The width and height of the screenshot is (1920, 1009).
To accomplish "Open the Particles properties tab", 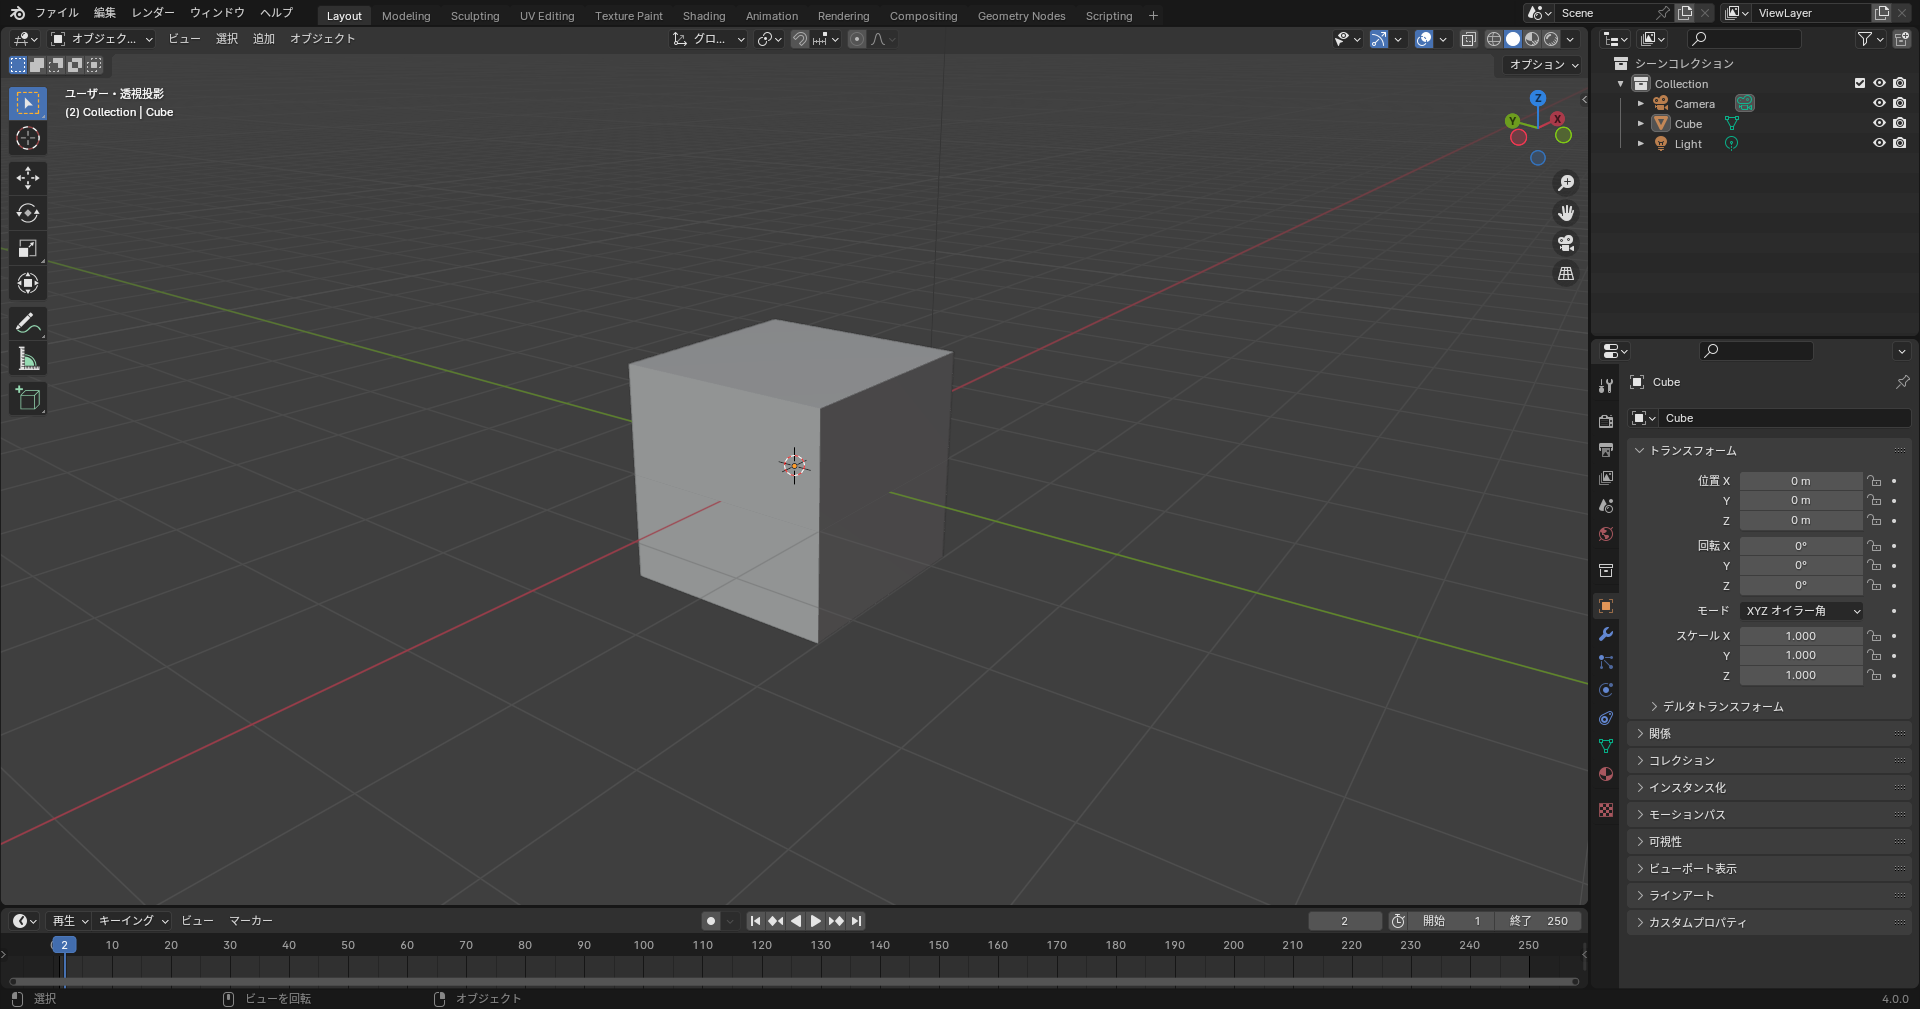I will coord(1606,662).
